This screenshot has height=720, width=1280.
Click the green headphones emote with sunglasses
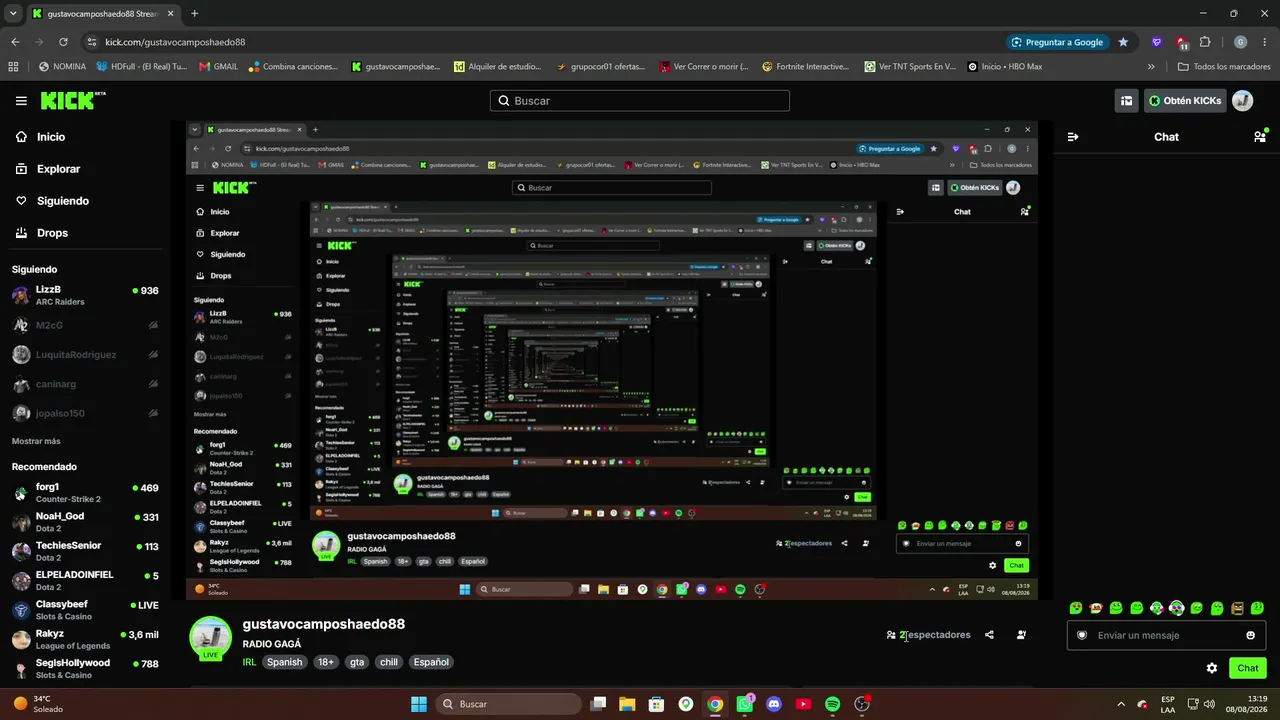(x=1177, y=608)
